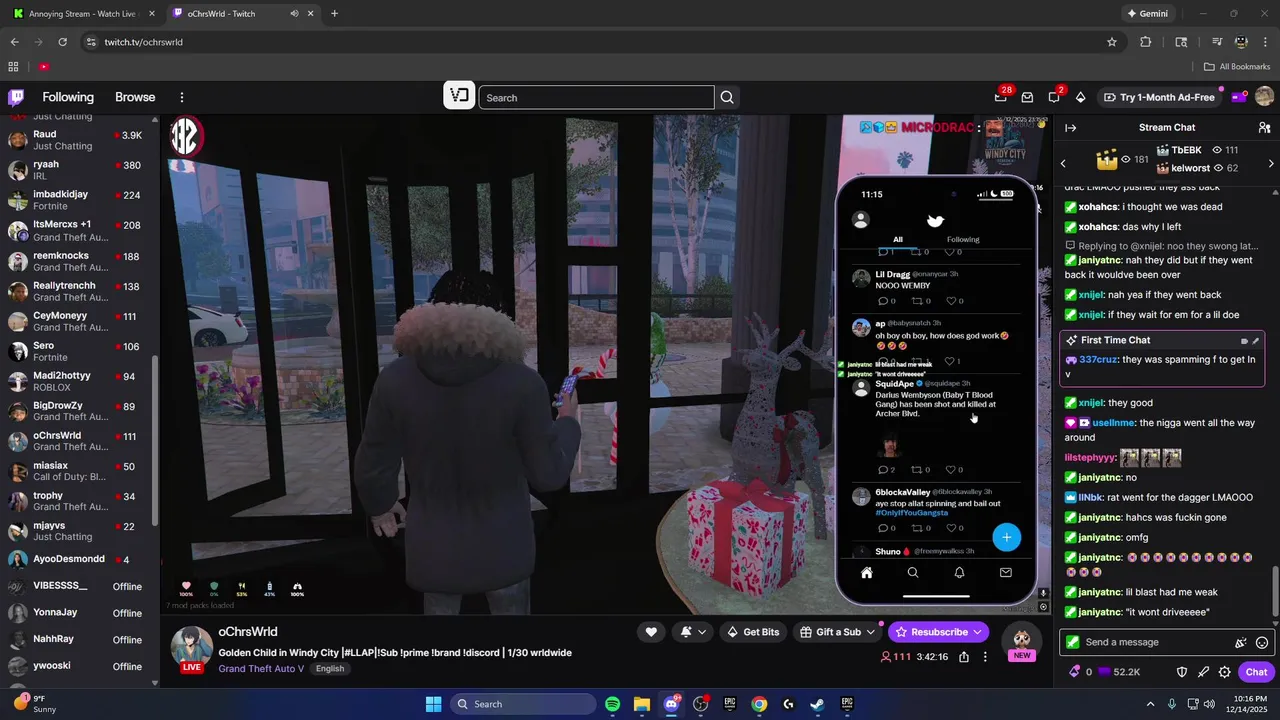Open chat settings gear

pos(1225,672)
